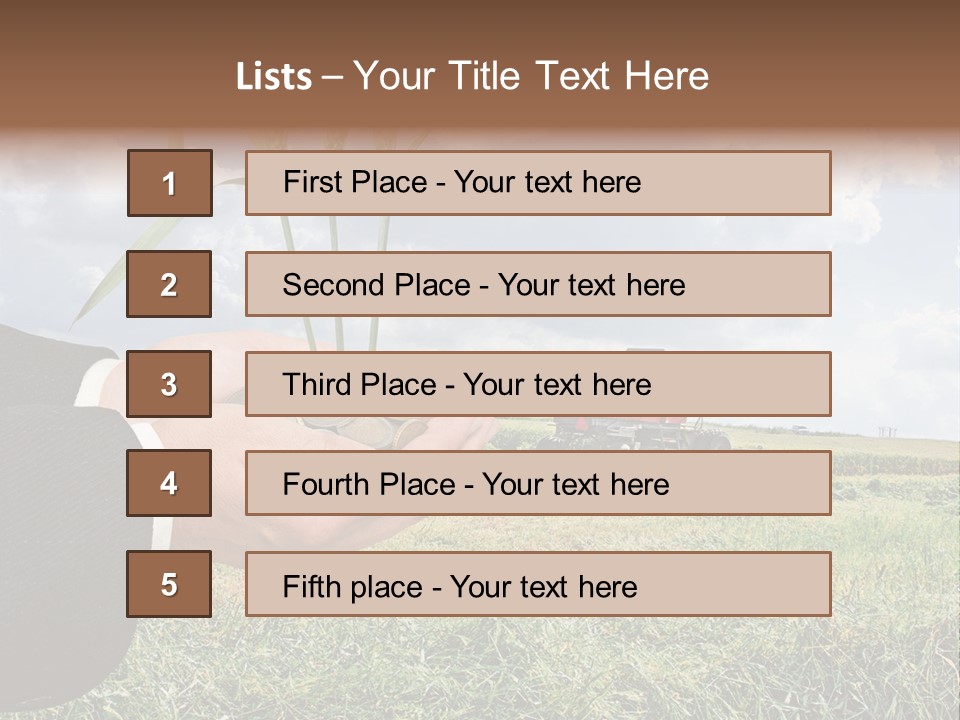Click the Your Title Text Here heading
960x720 pixels.
[x=531, y=77]
